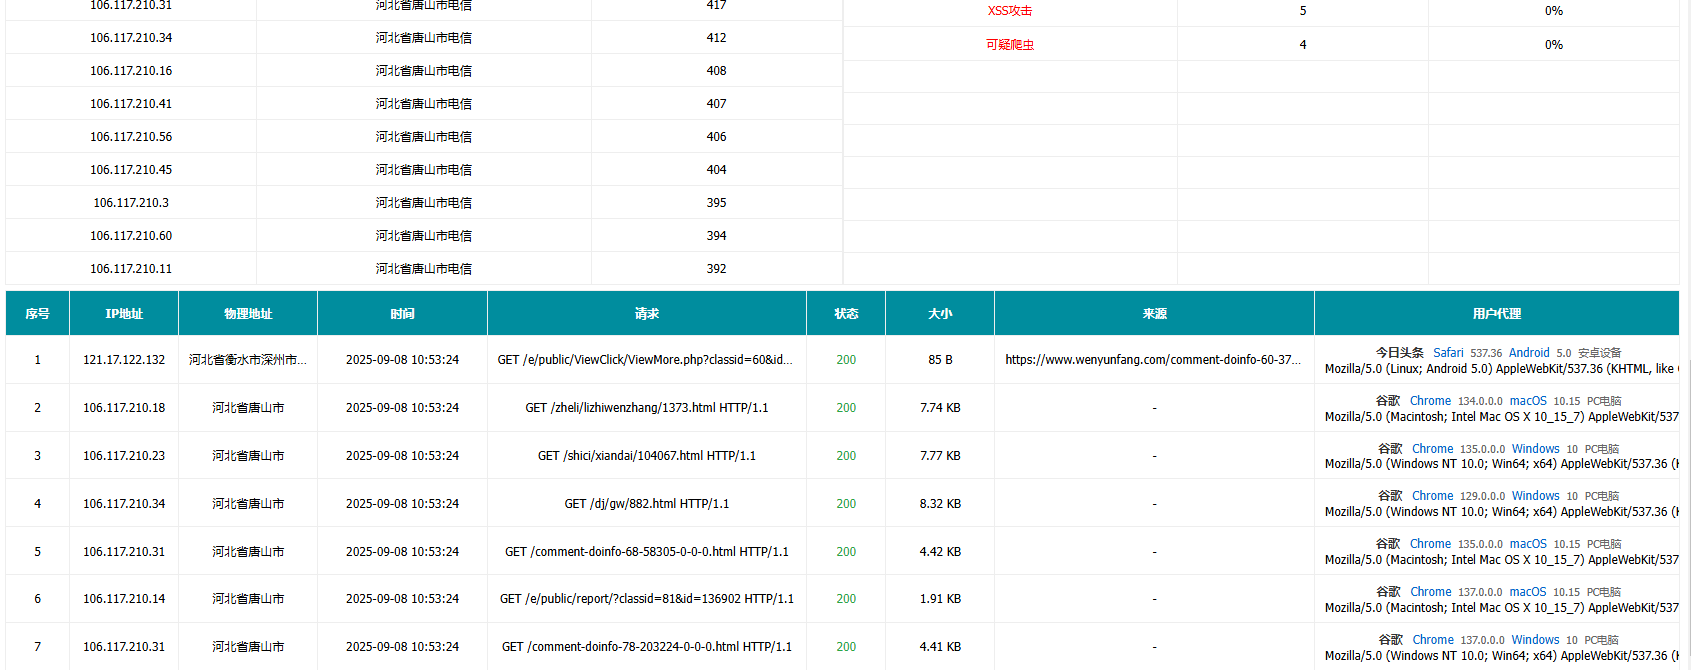Click the GET /e/public/report/ request
Screen dimensions: 1691x670
(x=646, y=599)
